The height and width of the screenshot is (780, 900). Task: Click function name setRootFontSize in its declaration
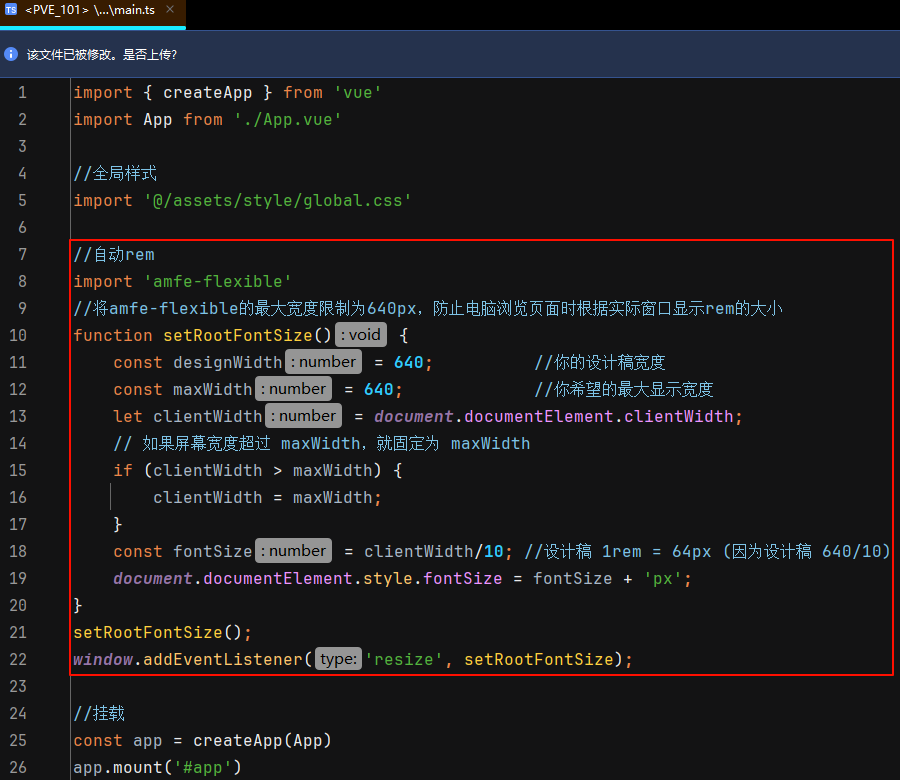click(x=238, y=335)
